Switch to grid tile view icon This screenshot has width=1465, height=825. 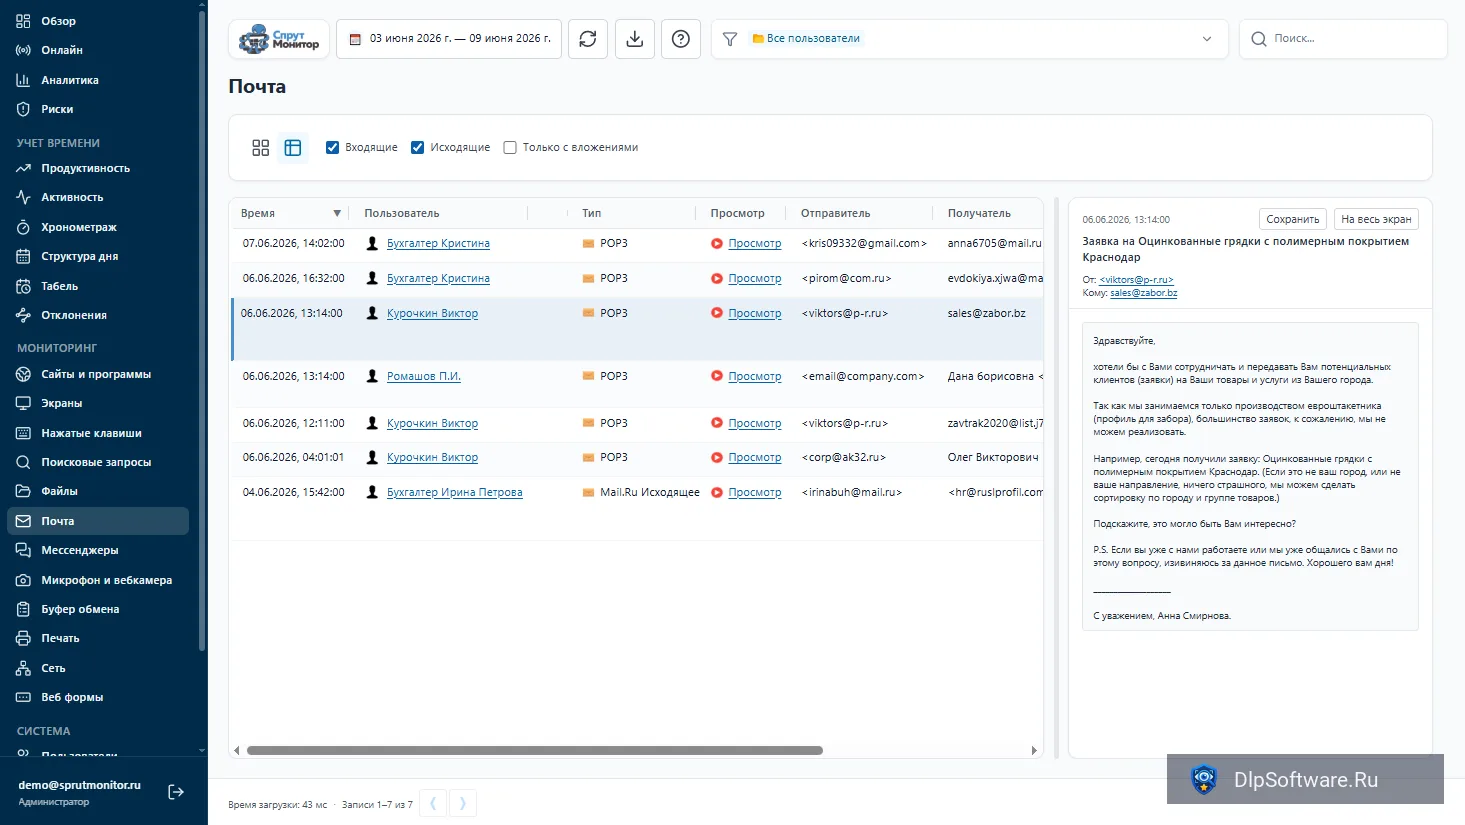(x=261, y=148)
